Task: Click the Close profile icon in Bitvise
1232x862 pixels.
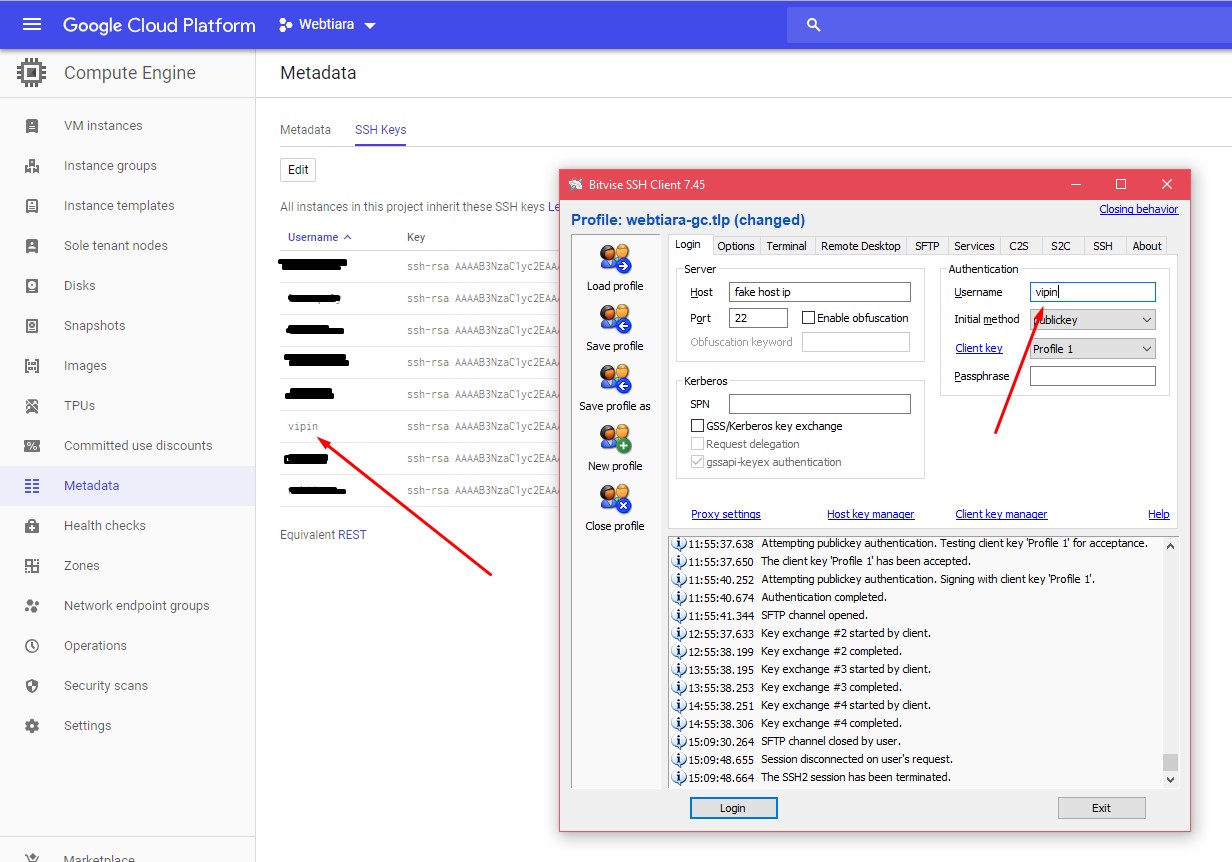Action: pos(615,499)
